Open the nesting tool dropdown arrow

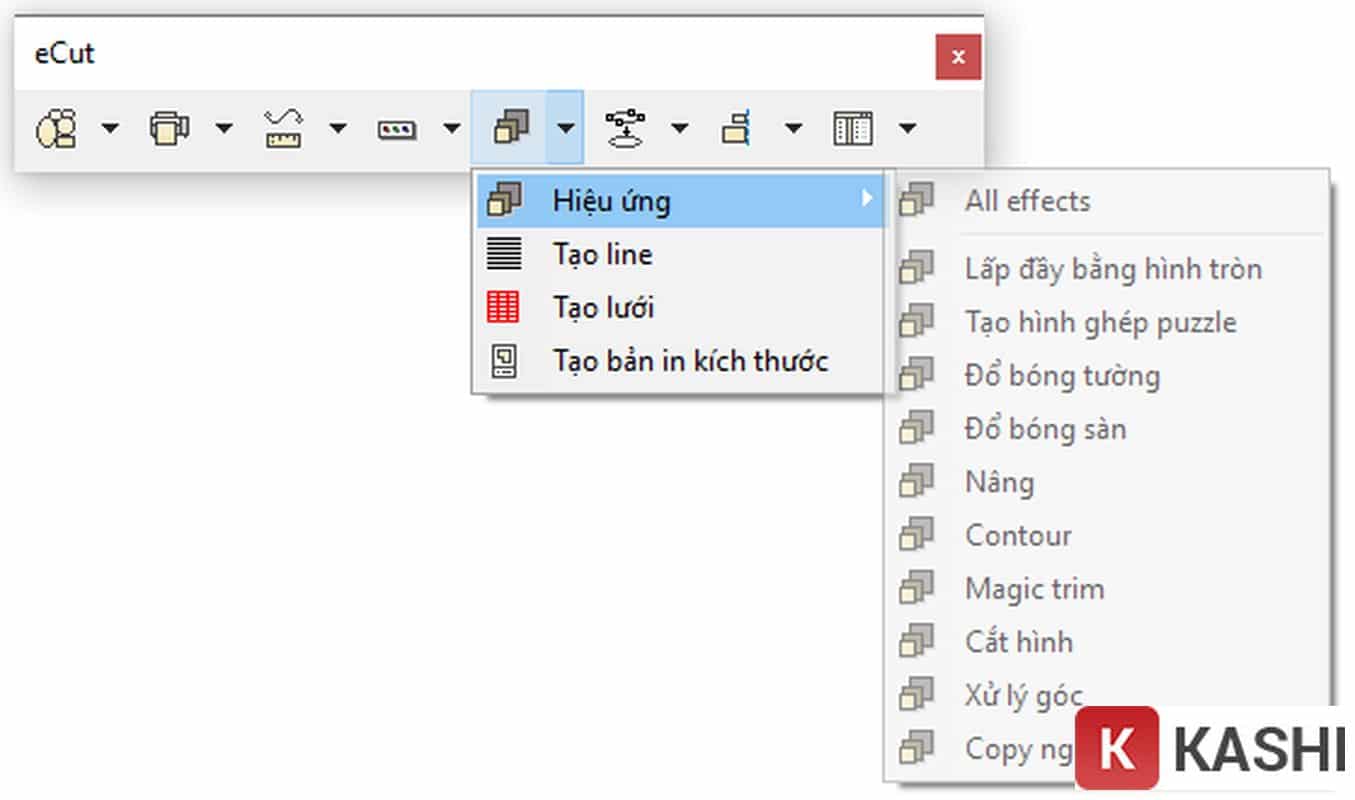tap(110, 127)
